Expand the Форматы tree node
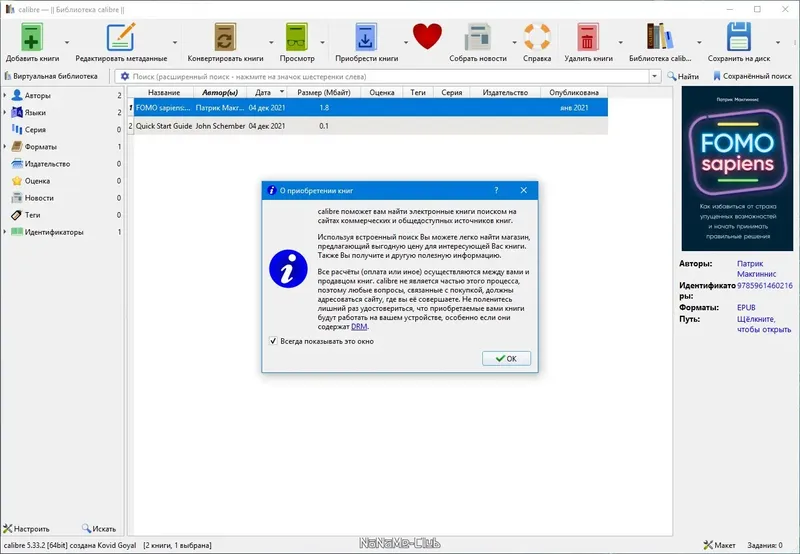The image size is (800, 554). 5,146
